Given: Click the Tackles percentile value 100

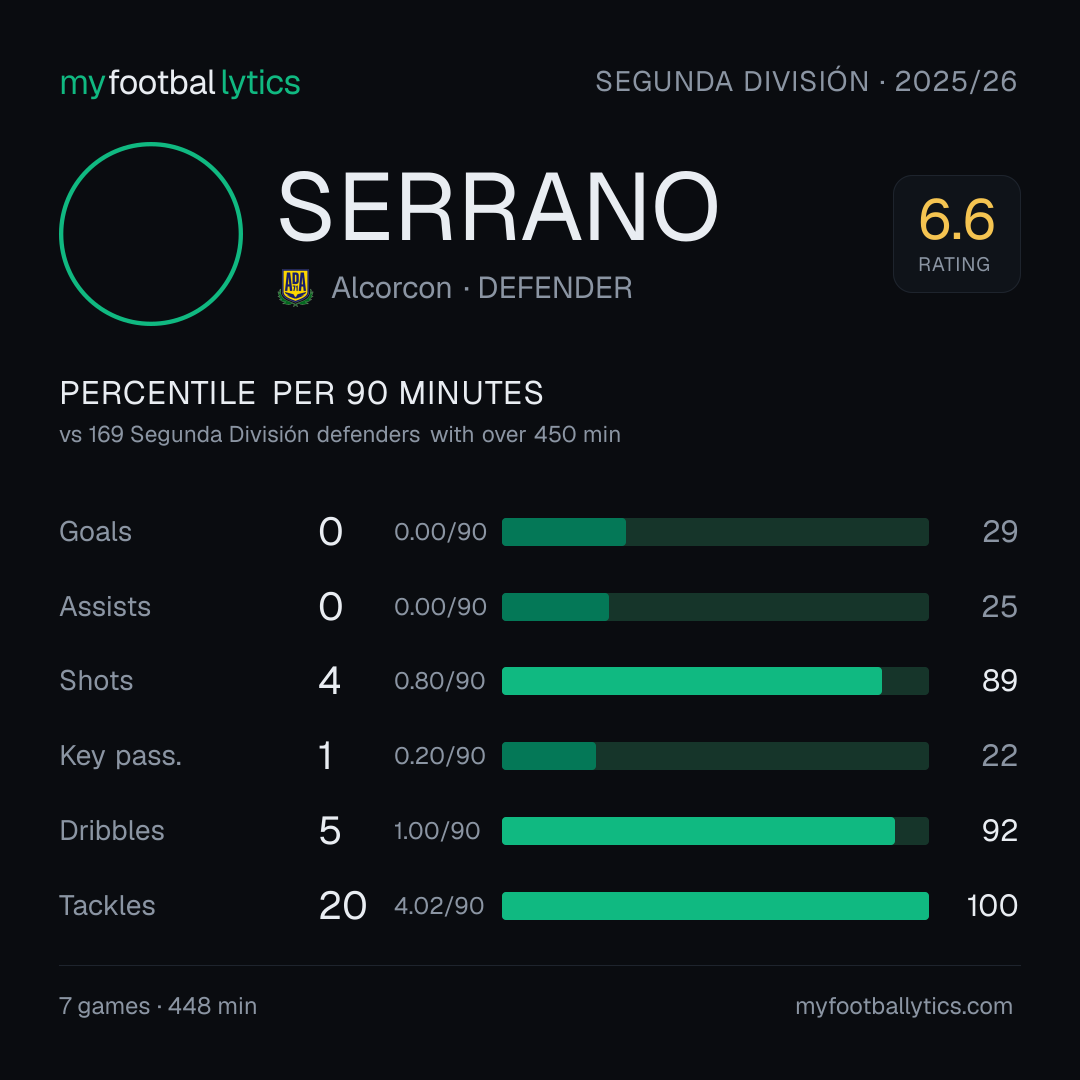Looking at the screenshot, I should tap(992, 906).
